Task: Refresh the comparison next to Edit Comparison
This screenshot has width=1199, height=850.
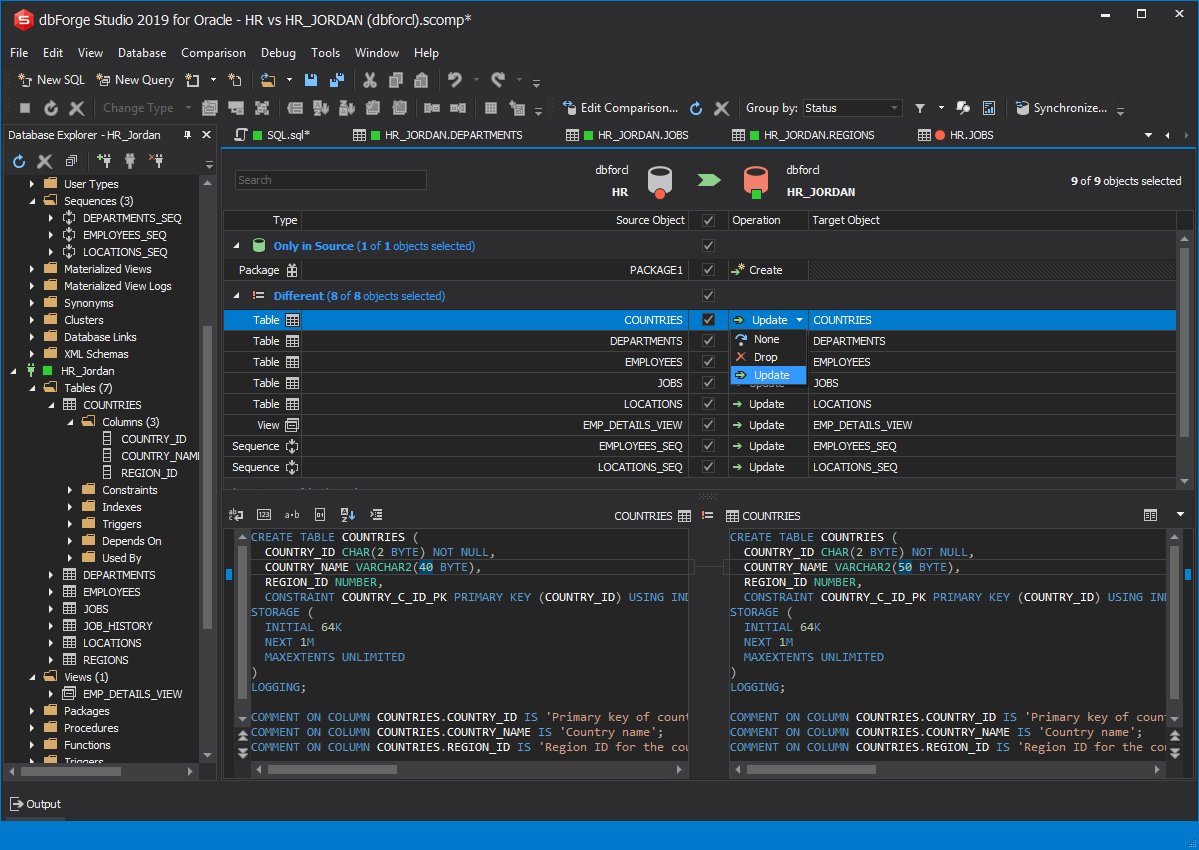Action: pos(696,108)
